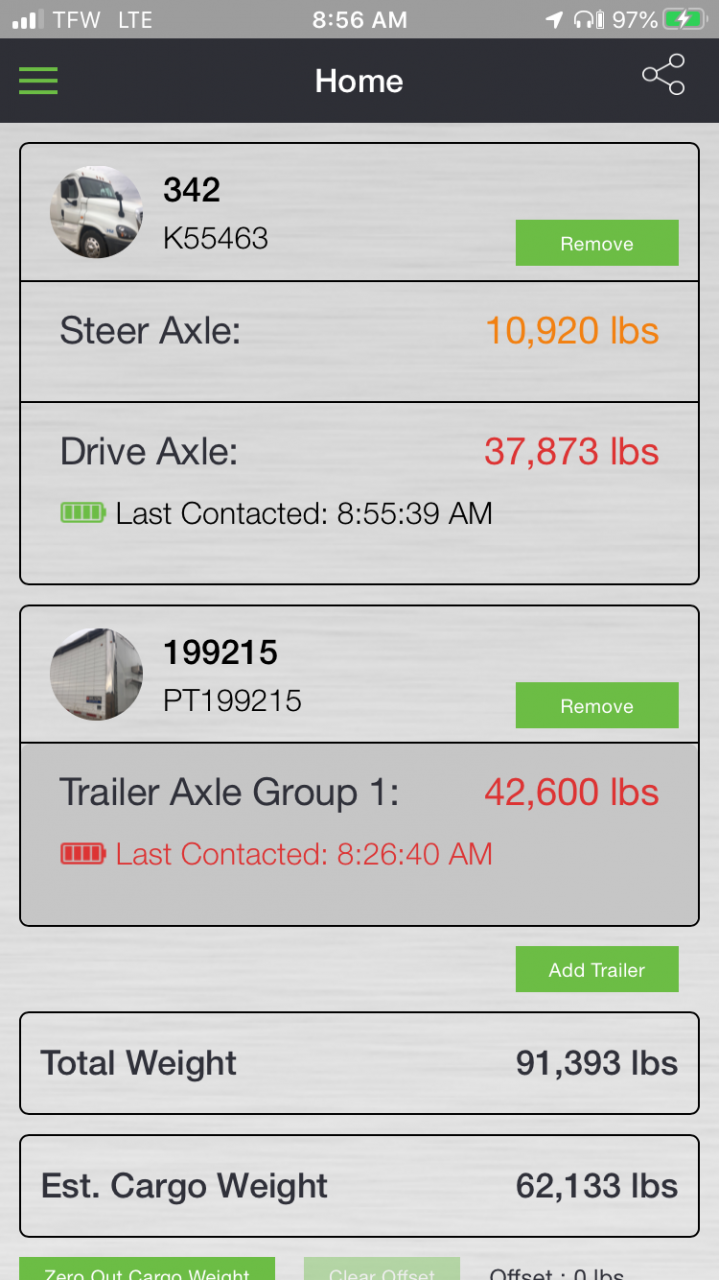Tap the red battery icon under Trailer Axle
This screenshot has width=719, height=1280.
coord(83,854)
